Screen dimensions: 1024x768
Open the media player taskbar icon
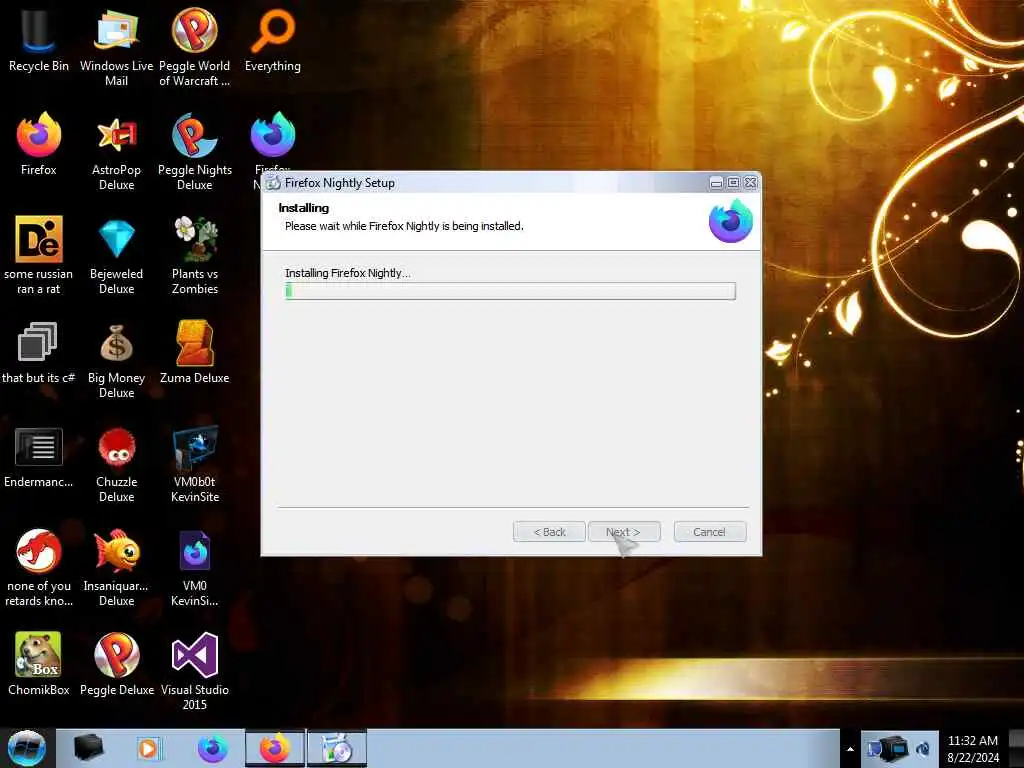tap(149, 748)
